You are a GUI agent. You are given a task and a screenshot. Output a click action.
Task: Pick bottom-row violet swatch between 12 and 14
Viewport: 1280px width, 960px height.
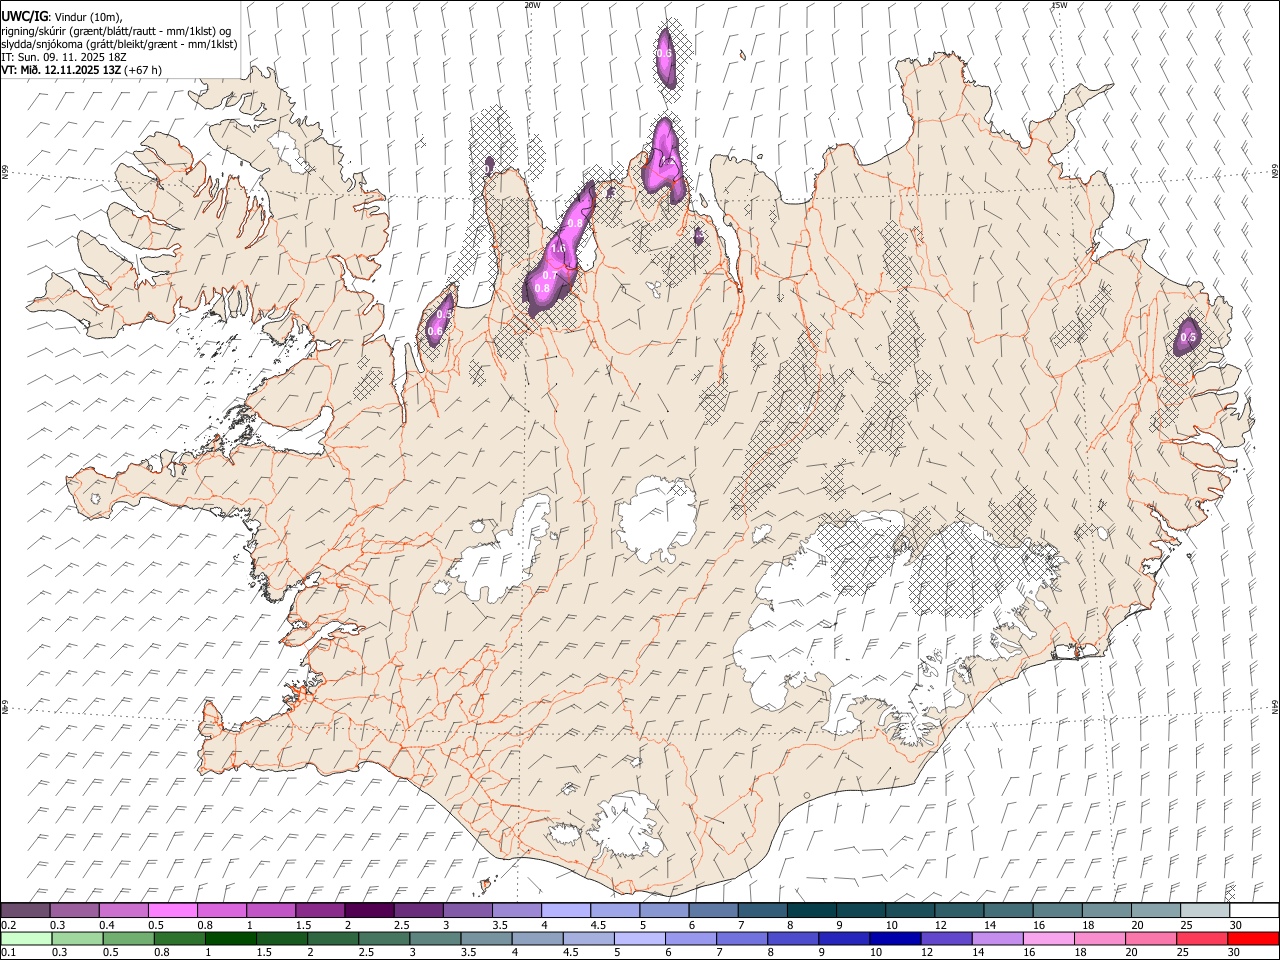click(946, 939)
